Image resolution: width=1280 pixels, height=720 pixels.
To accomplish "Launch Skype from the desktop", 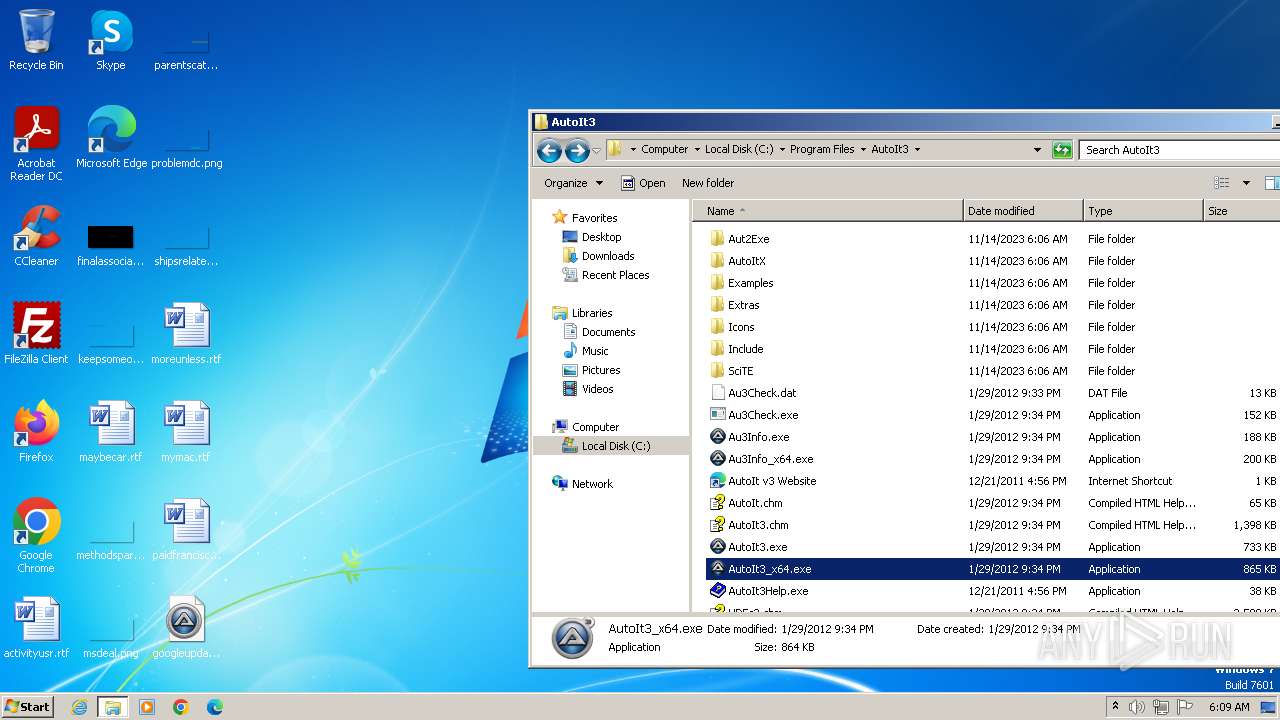I will (111, 40).
